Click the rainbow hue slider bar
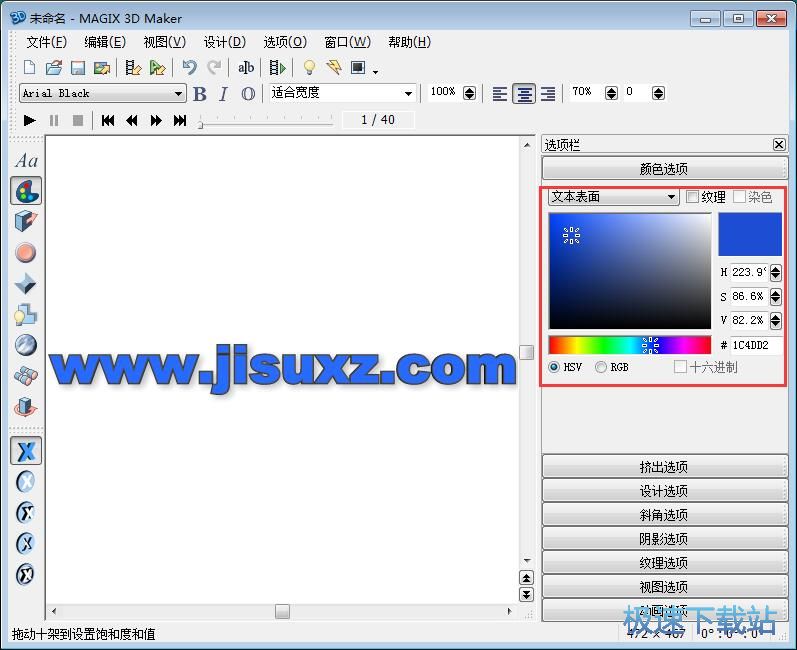 point(630,345)
